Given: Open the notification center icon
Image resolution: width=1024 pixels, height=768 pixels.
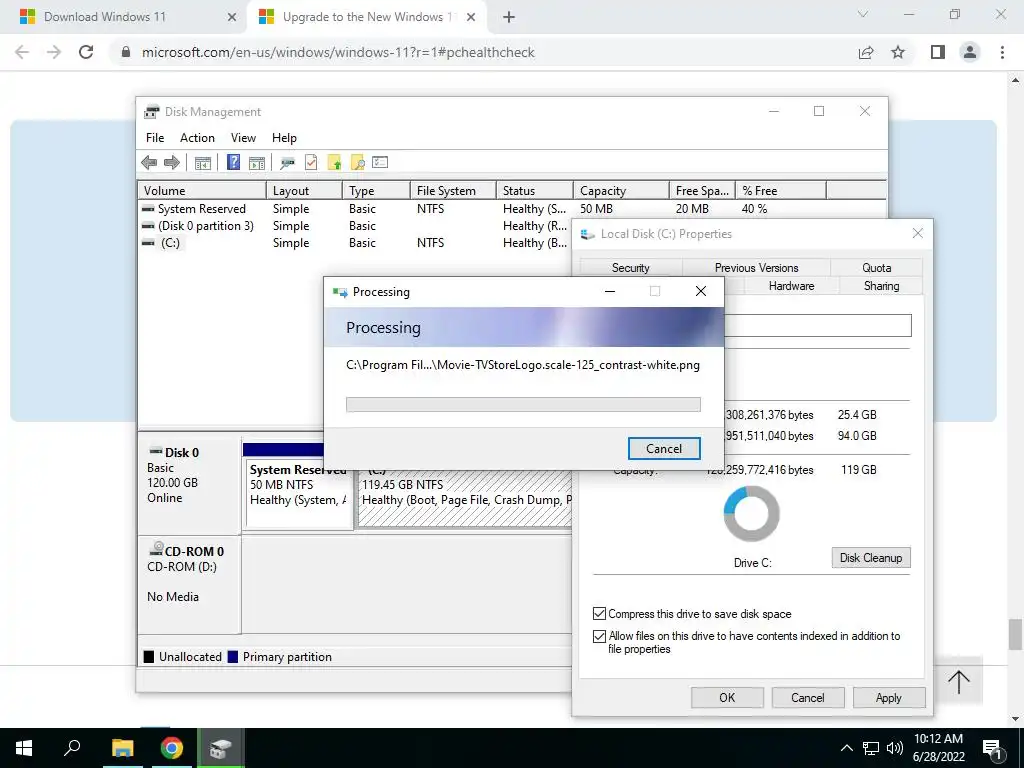Looking at the screenshot, I should coord(992,748).
